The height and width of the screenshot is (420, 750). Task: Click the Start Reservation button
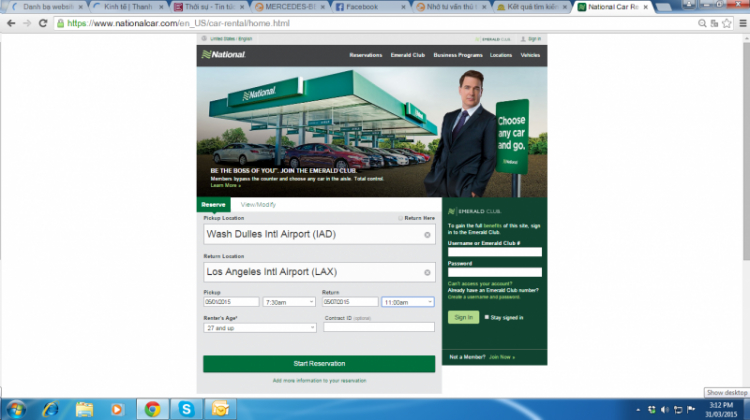(319, 364)
